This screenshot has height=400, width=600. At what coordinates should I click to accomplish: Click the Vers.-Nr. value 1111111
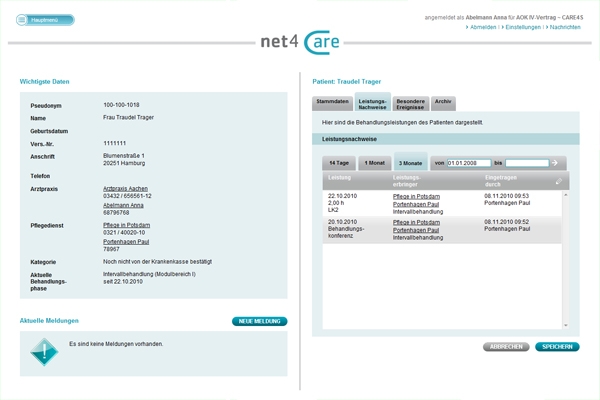pyautogui.click(x=114, y=143)
